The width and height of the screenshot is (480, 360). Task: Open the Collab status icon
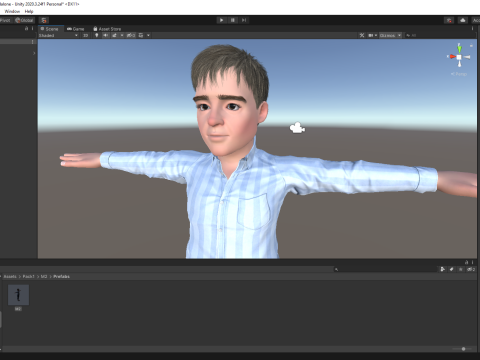(449, 20)
